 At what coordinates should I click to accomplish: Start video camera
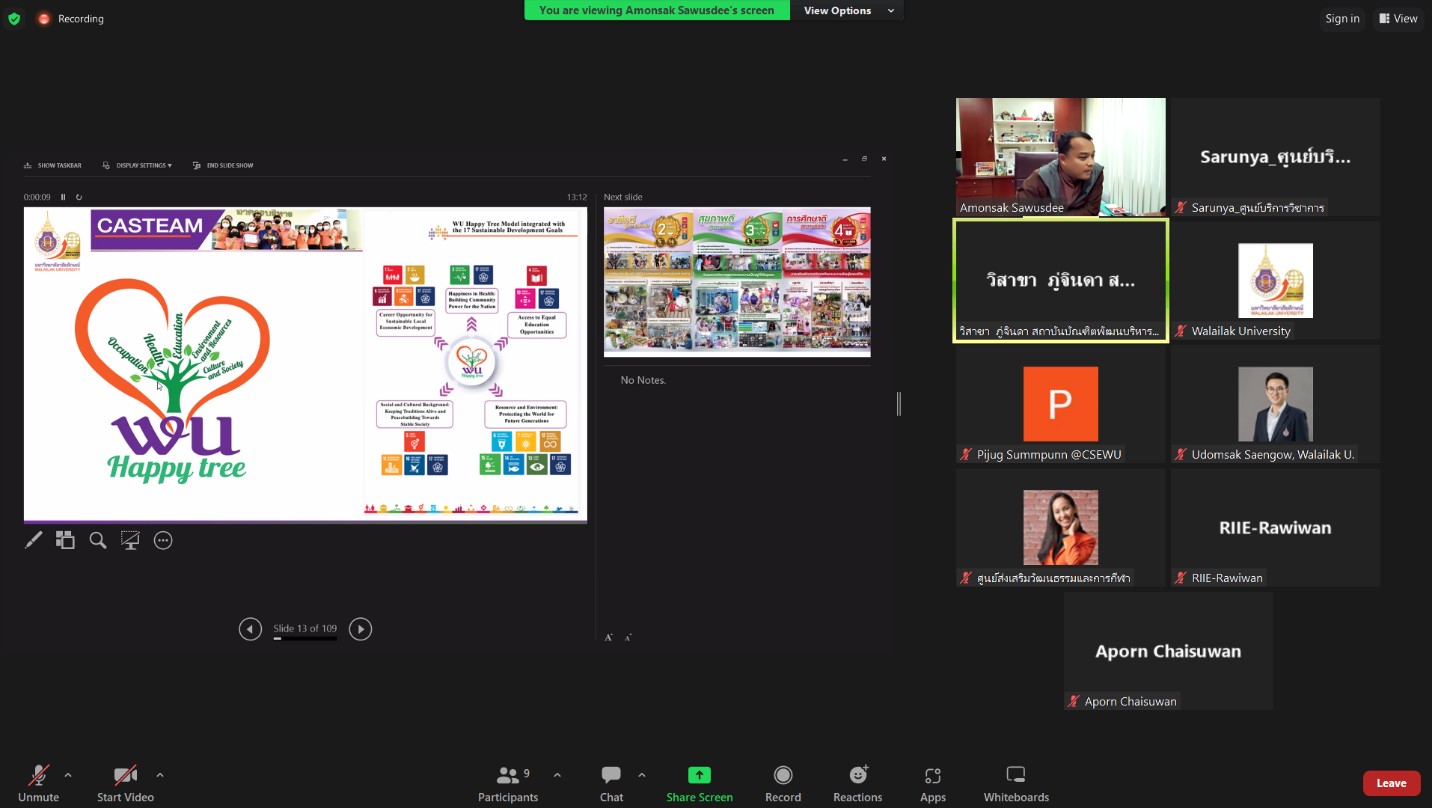125,776
